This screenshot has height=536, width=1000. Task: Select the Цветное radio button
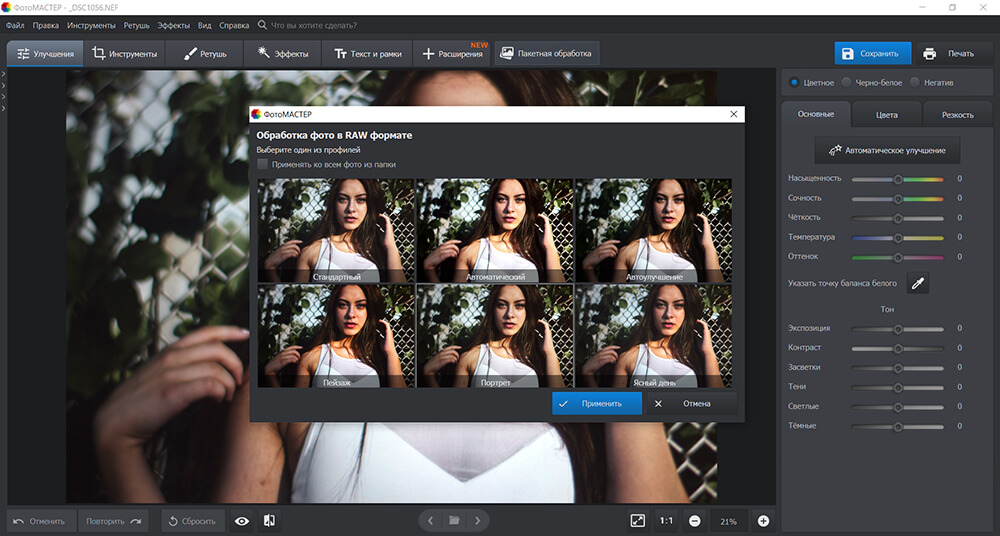click(794, 82)
